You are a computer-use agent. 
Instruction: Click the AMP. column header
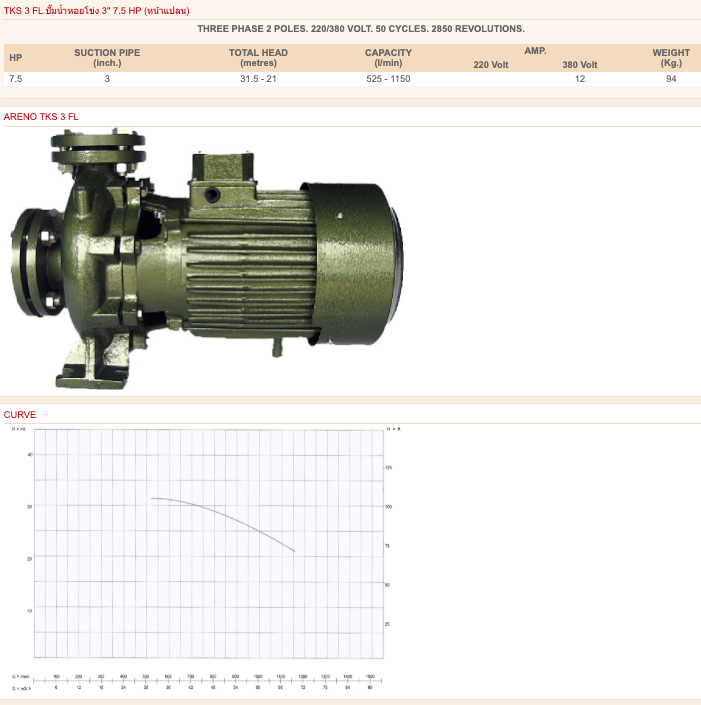click(x=535, y=51)
